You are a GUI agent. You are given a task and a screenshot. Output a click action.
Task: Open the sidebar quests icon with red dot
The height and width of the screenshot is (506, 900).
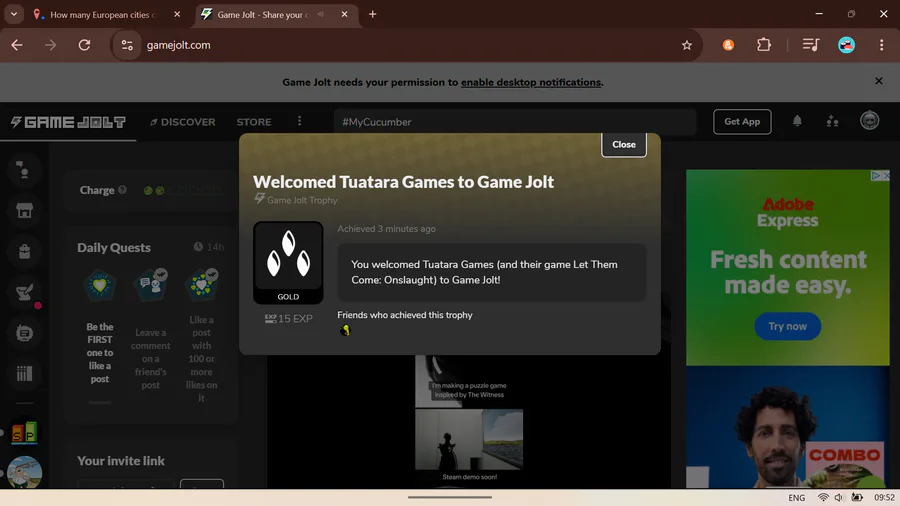pyautogui.click(x=25, y=293)
